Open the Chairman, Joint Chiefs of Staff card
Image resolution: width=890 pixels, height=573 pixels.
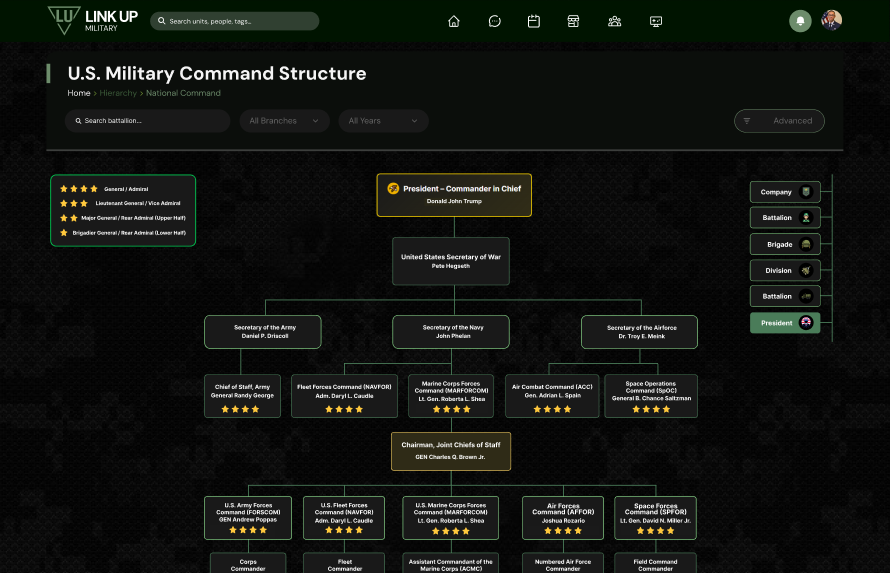click(x=450, y=450)
